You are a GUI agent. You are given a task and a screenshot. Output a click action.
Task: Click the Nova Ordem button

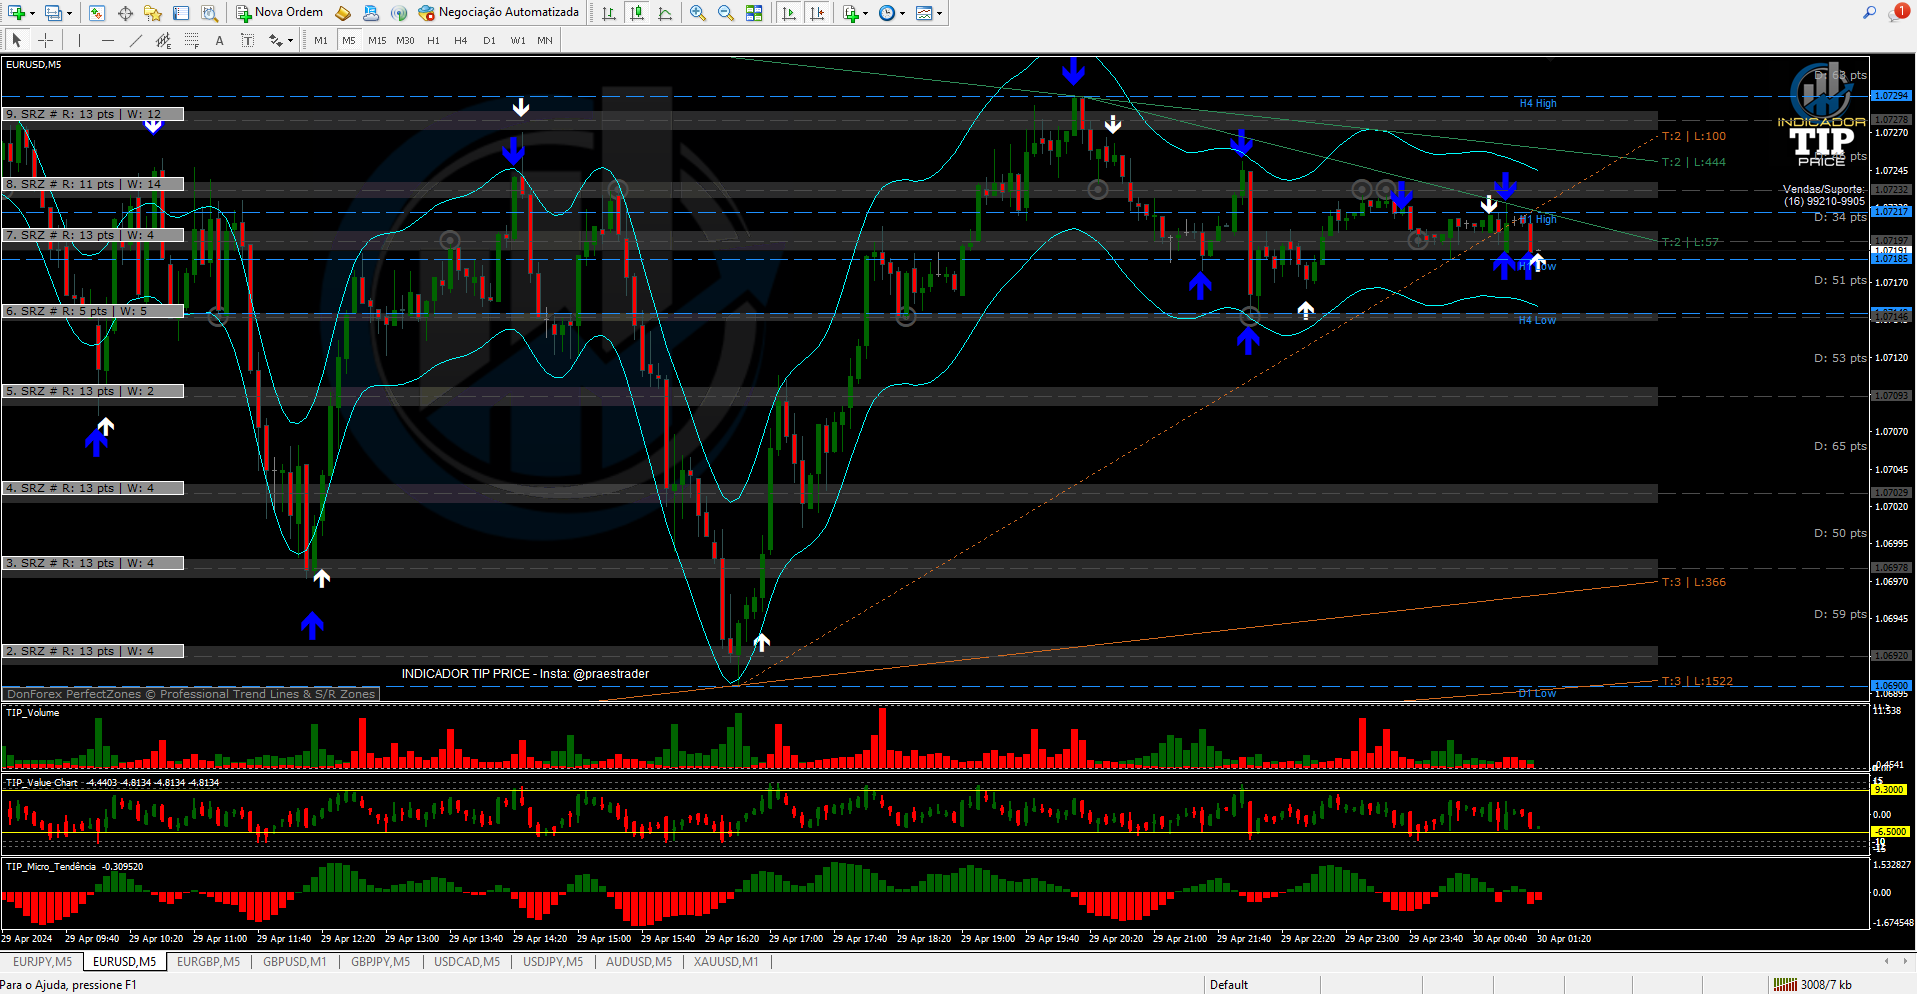[x=280, y=13]
